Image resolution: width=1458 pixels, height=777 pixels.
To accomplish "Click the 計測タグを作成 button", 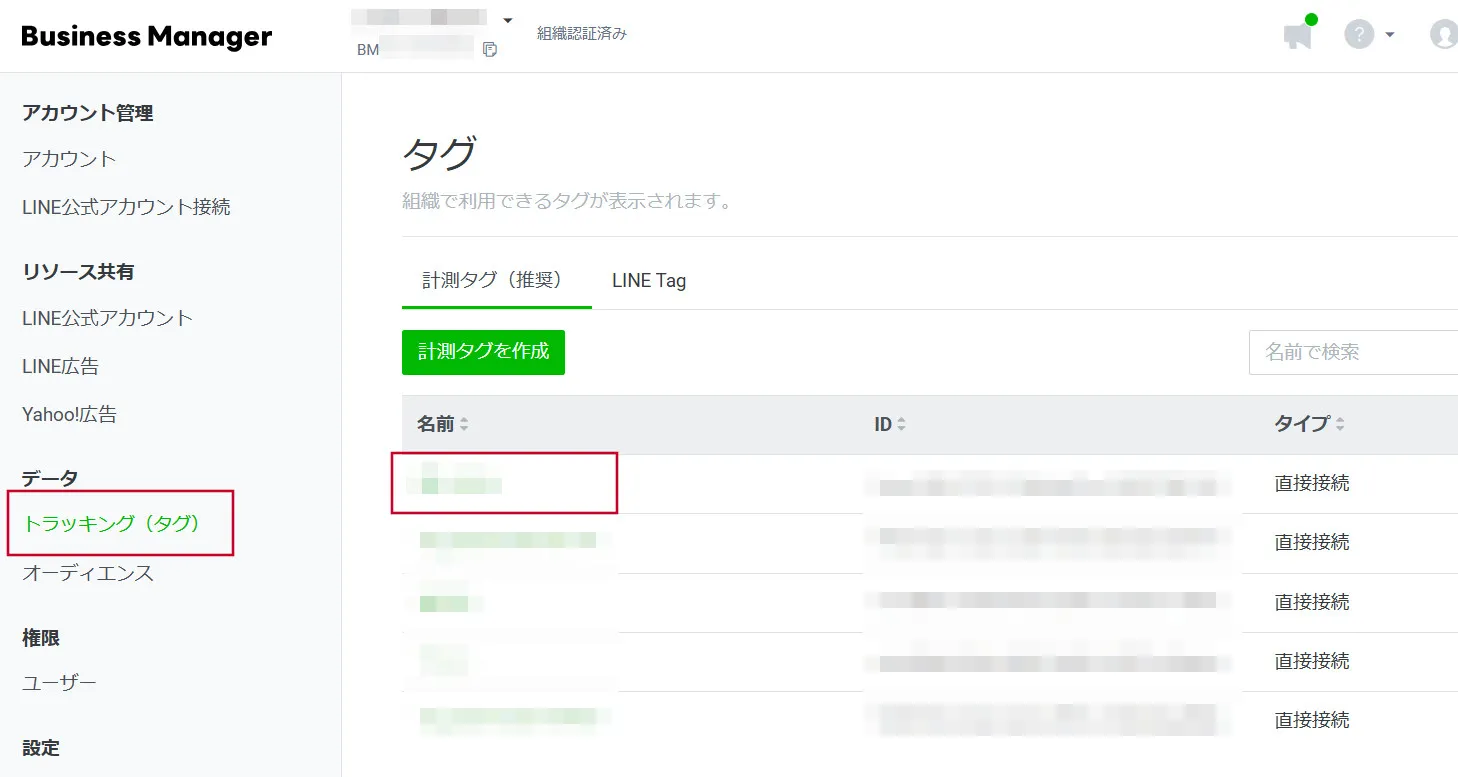I will 483,352.
